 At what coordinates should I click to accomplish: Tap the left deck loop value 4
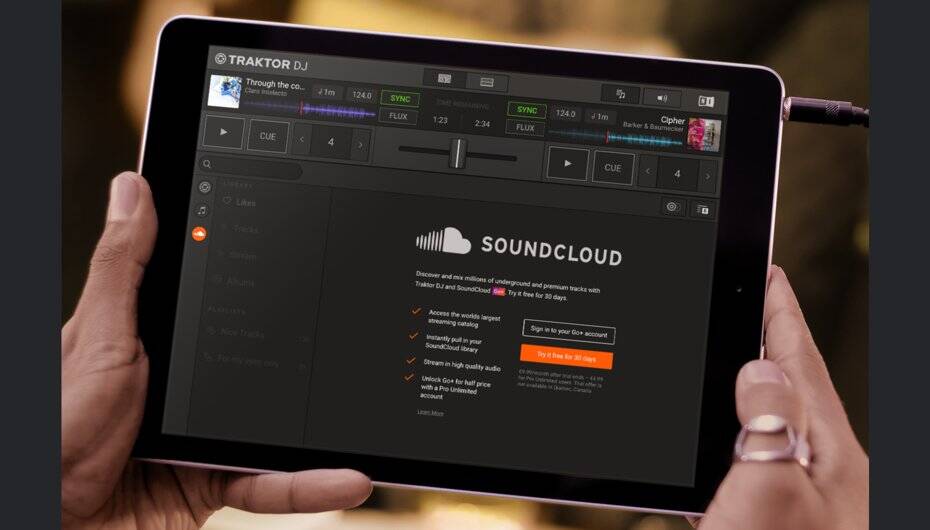tap(331, 142)
